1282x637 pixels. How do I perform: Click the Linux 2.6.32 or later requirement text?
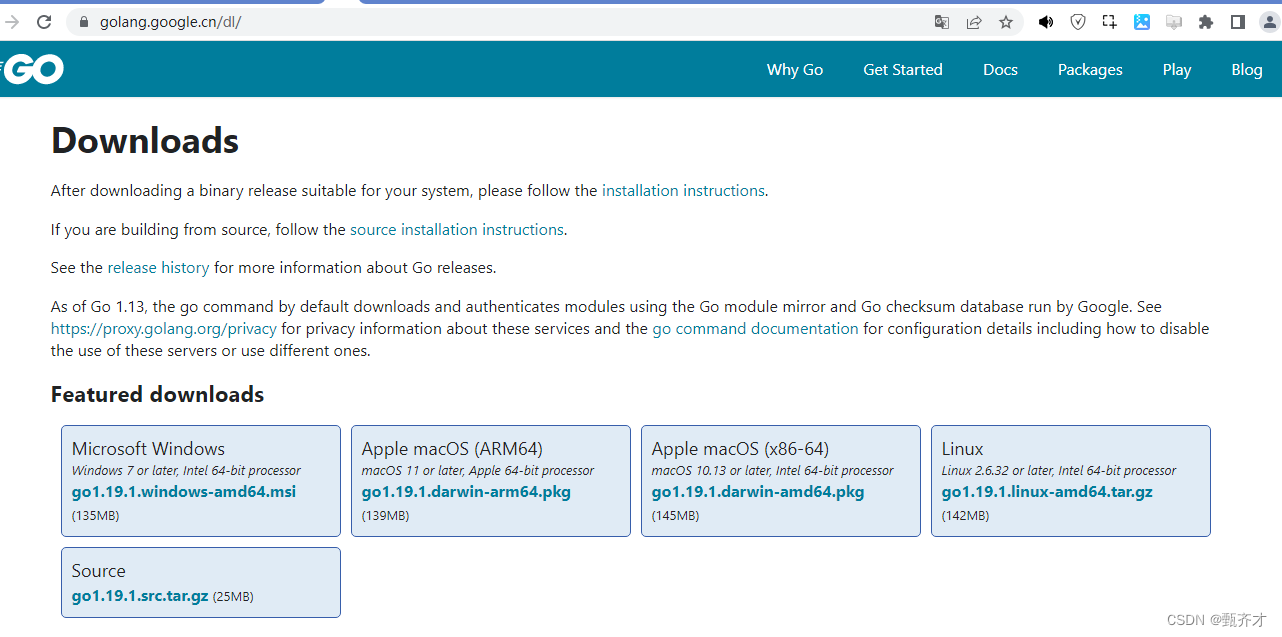coord(1059,470)
